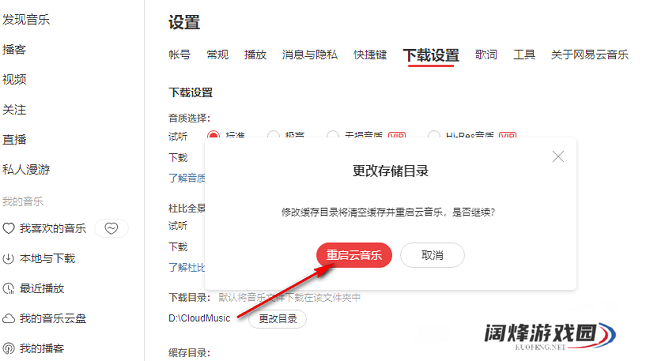Click the cloud icon beside 我的音乐云盘

(x=9, y=318)
